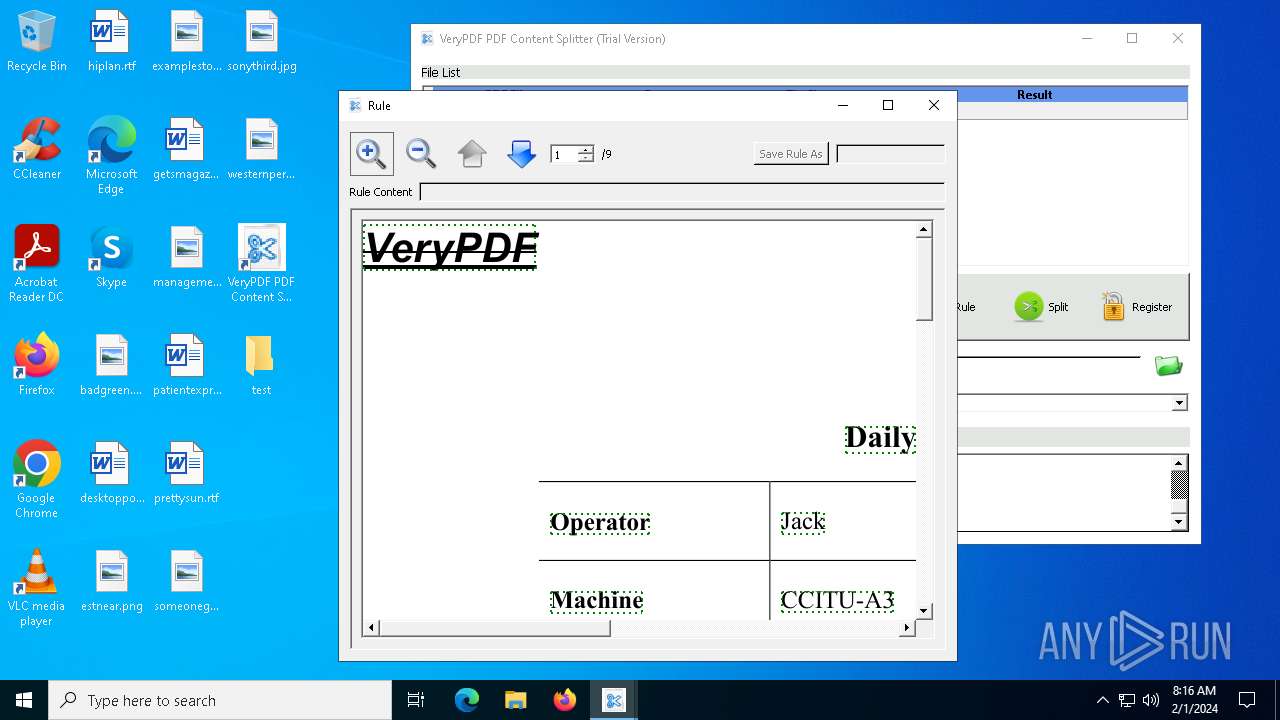Click the log box scrollbar down arrow
Image resolution: width=1280 pixels, height=720 pixels.
click(1179, 522)
